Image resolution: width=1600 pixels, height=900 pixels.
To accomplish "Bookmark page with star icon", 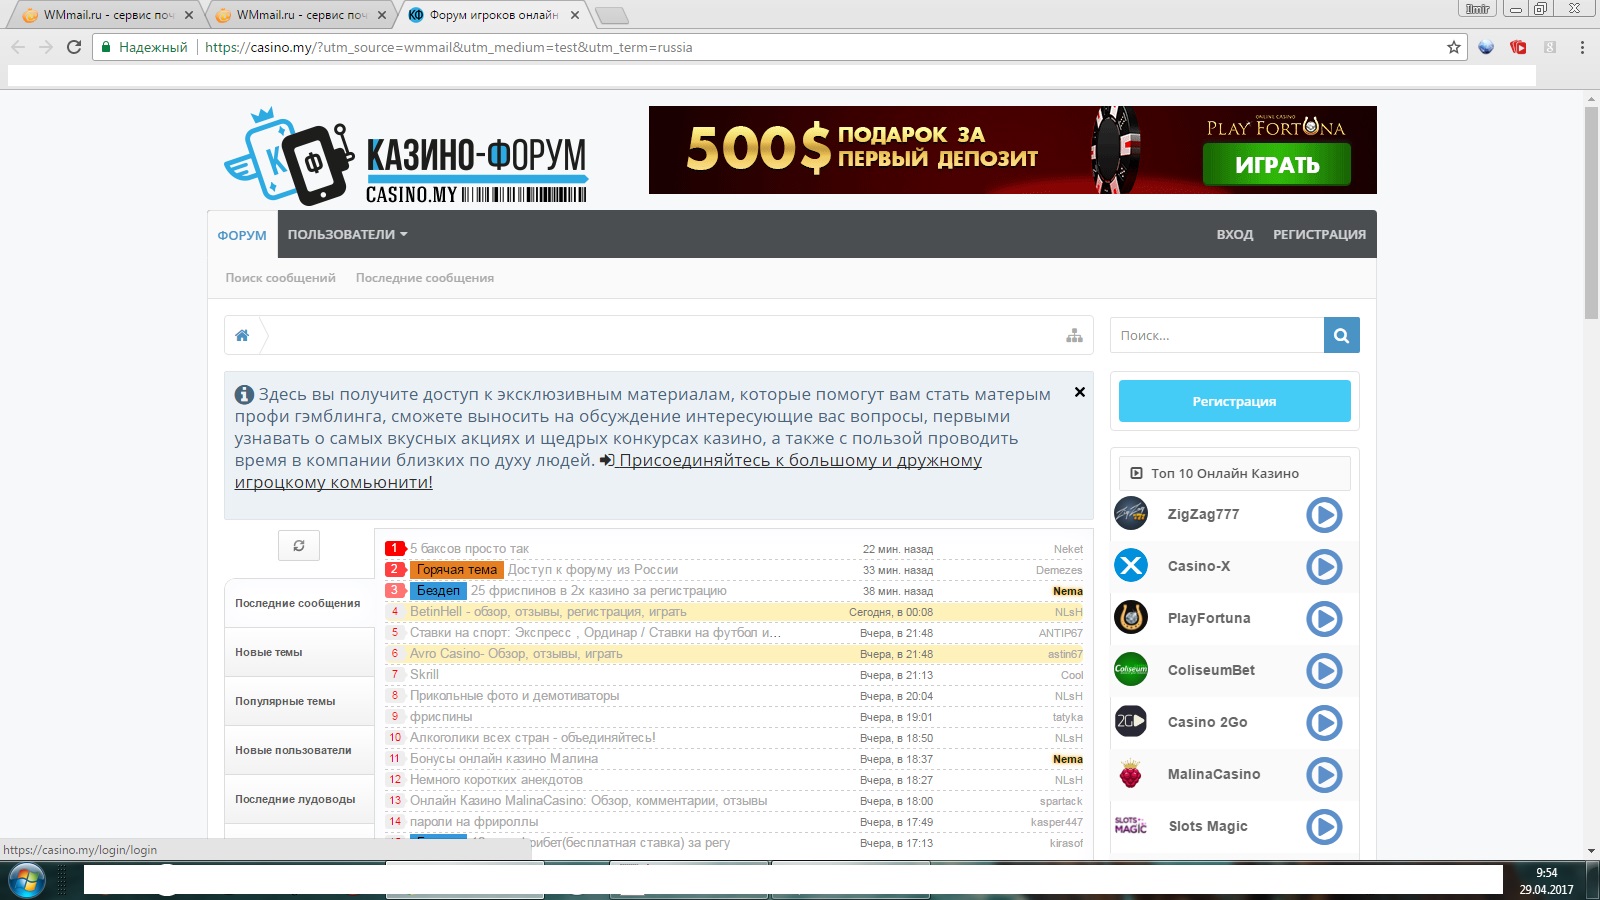I will coord(1454,47).
